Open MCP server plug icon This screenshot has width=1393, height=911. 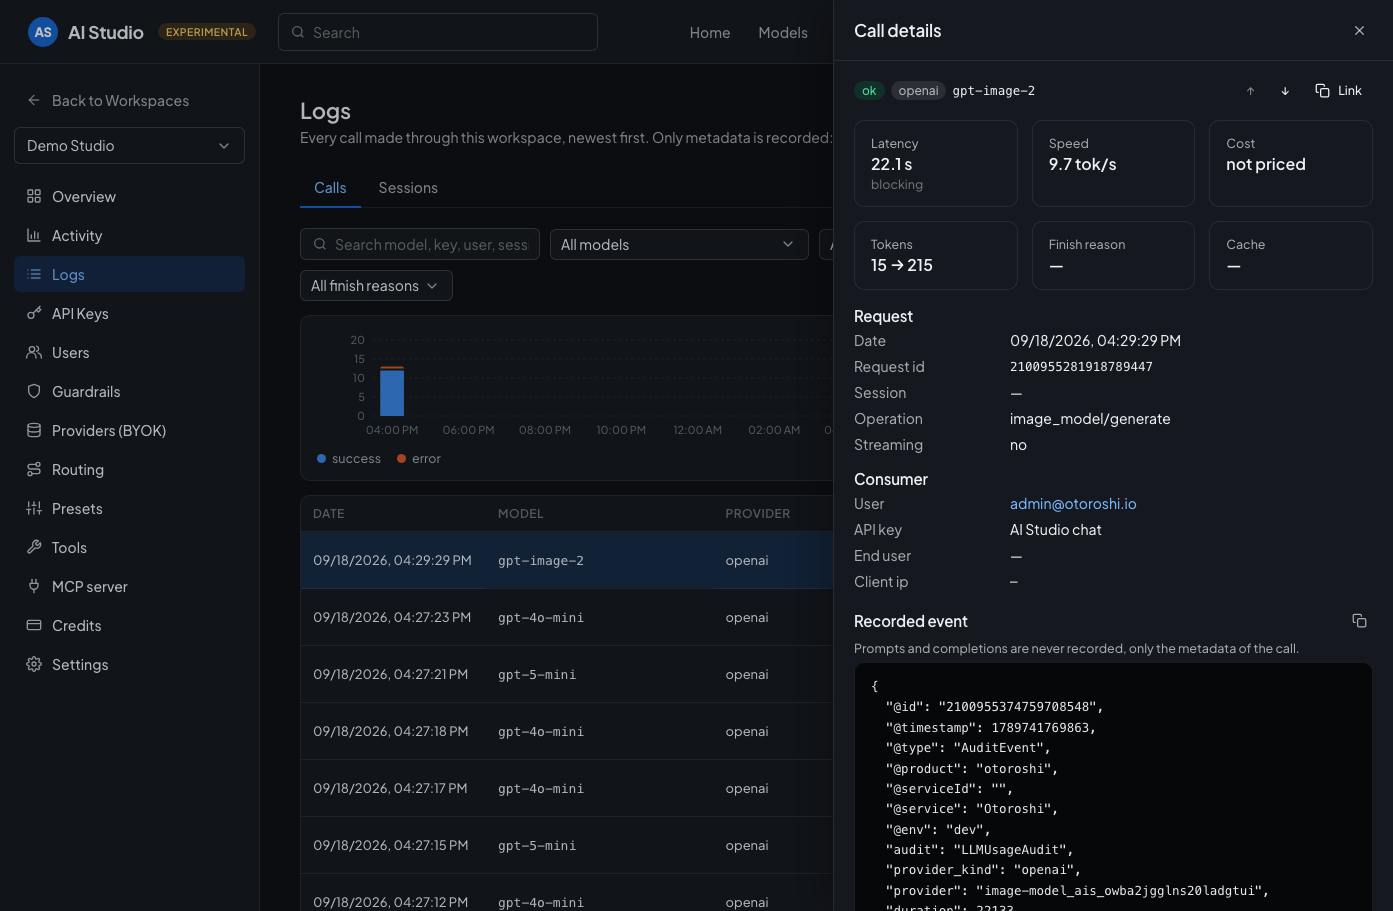point(34,586)
